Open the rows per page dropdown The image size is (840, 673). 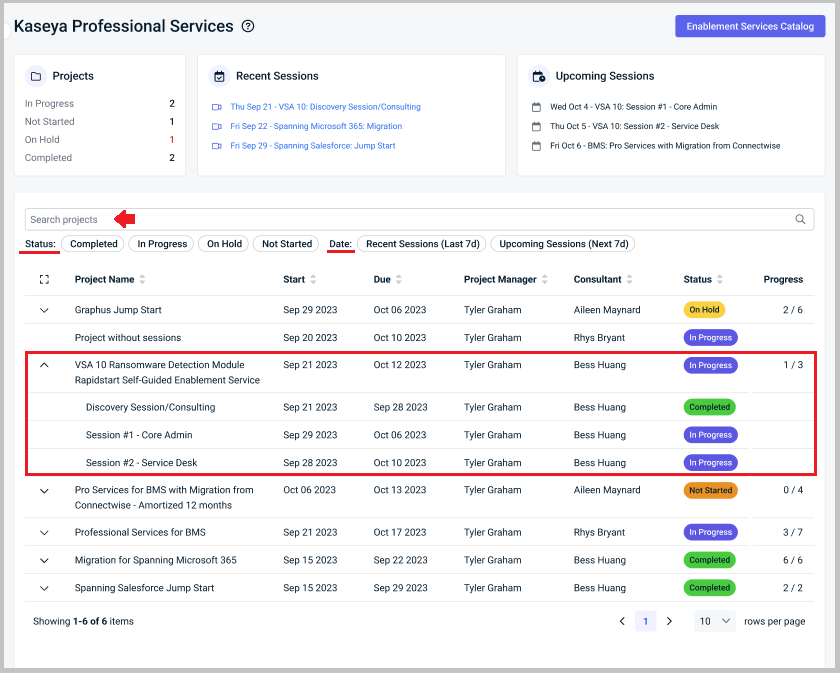click(714, 621)
